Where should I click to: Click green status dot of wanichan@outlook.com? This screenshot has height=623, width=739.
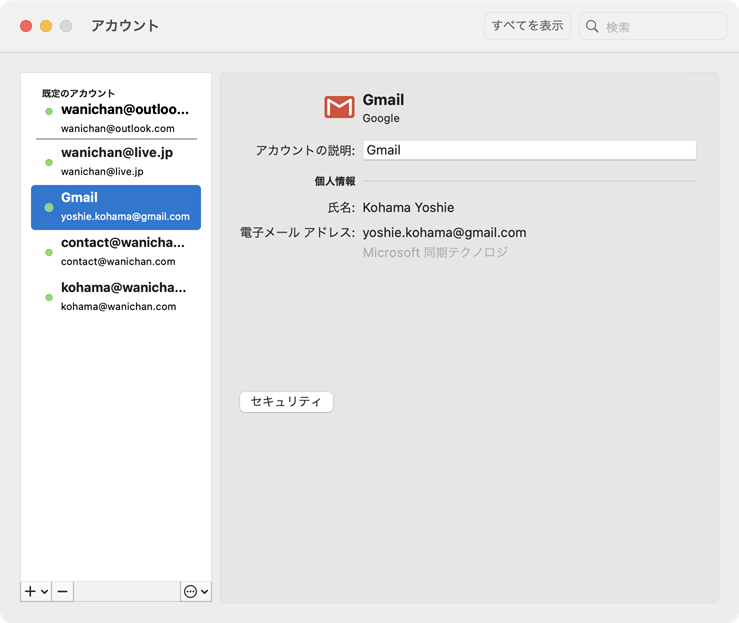pos(49,112)
